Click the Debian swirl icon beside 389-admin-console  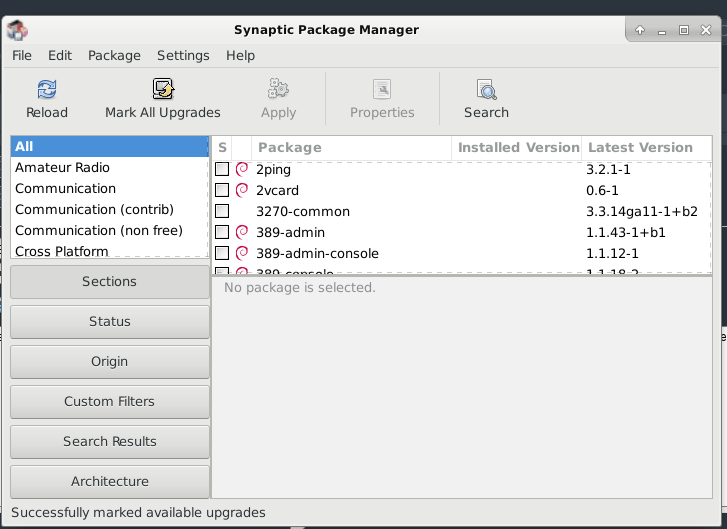(242, 253)
